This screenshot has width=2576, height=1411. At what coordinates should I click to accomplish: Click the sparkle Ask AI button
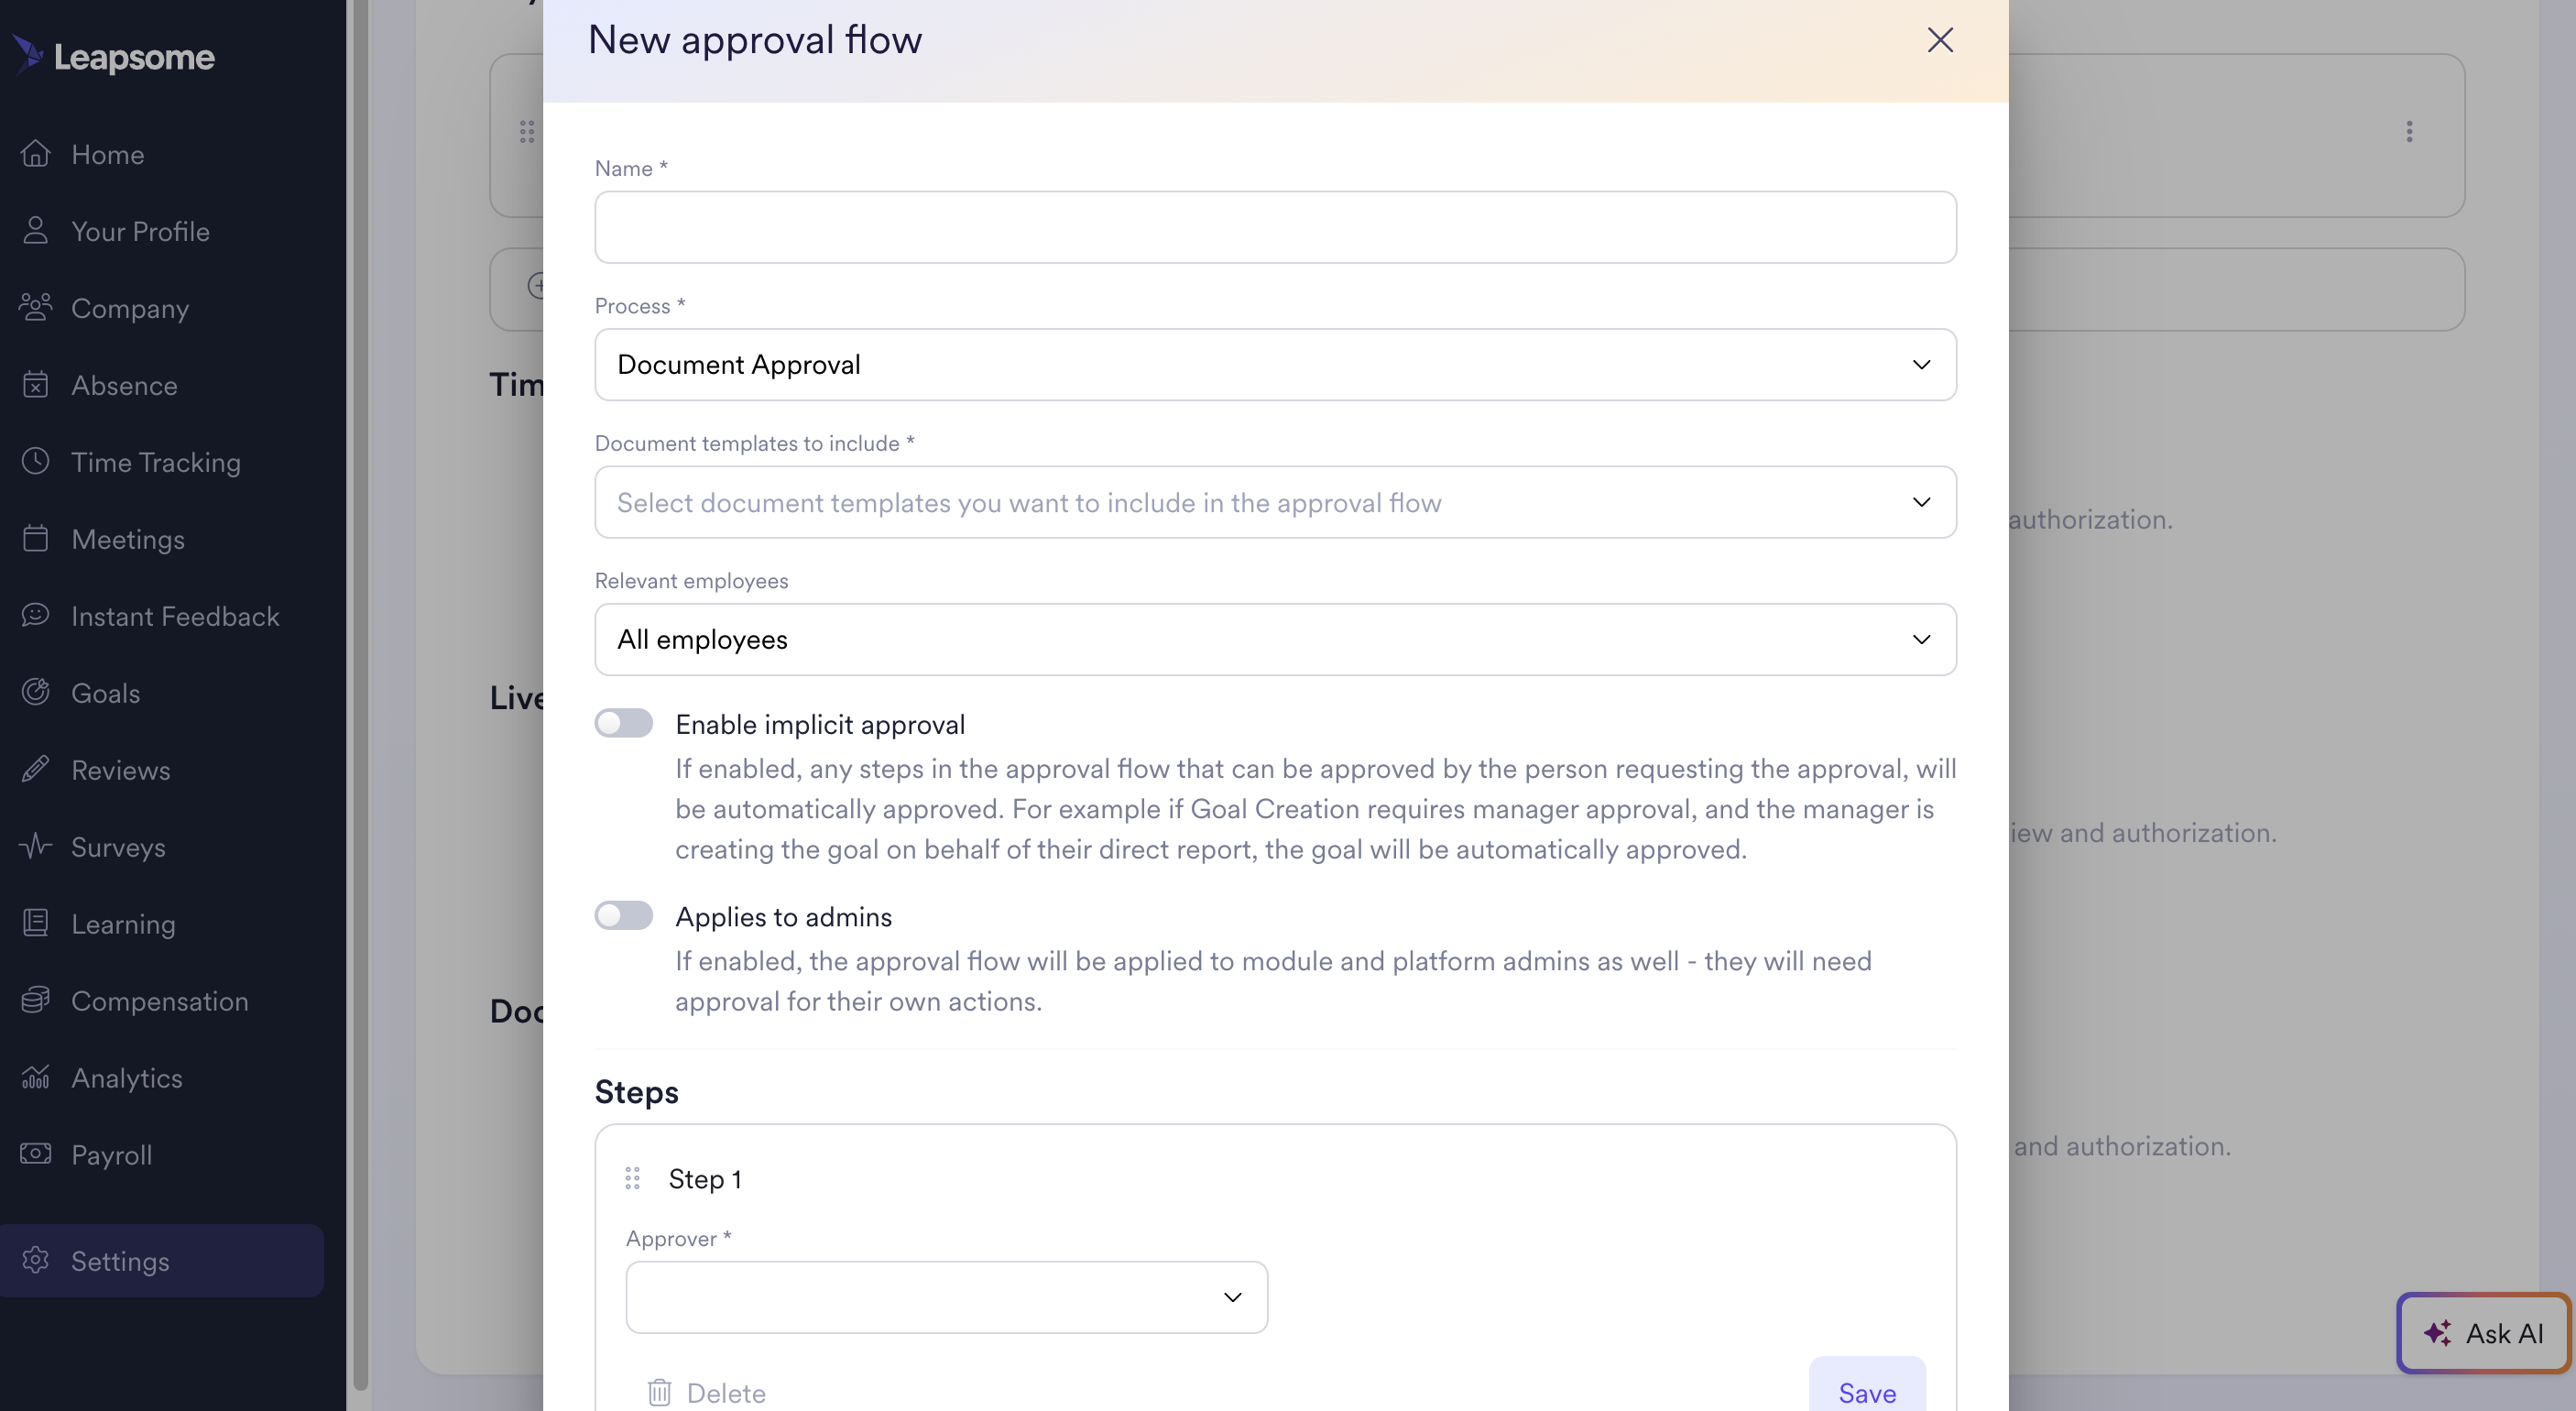point(2483,1333)
